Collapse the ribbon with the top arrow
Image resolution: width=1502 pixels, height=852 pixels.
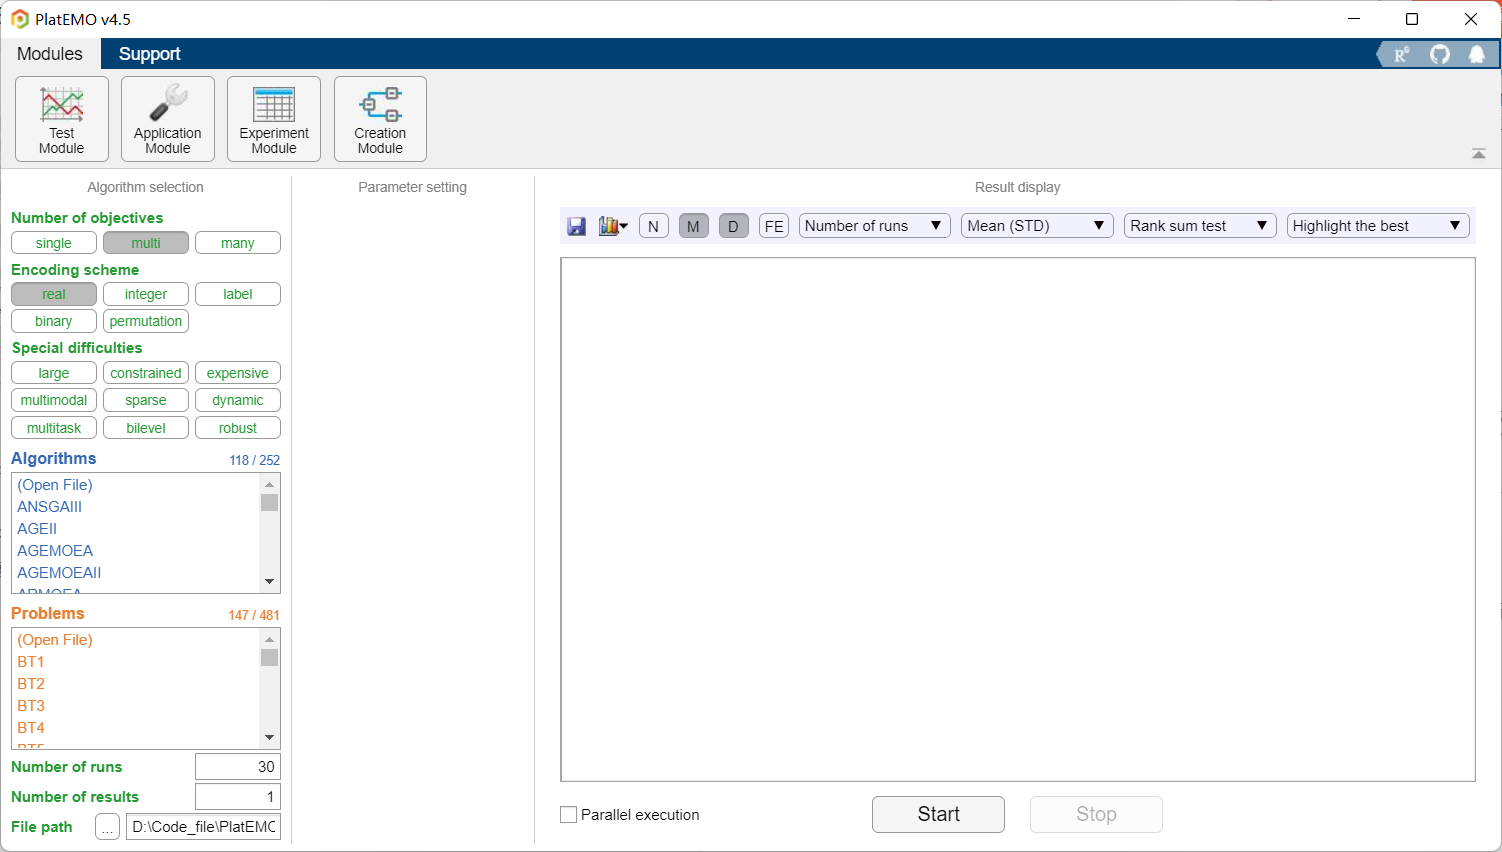pos(1479,153)
